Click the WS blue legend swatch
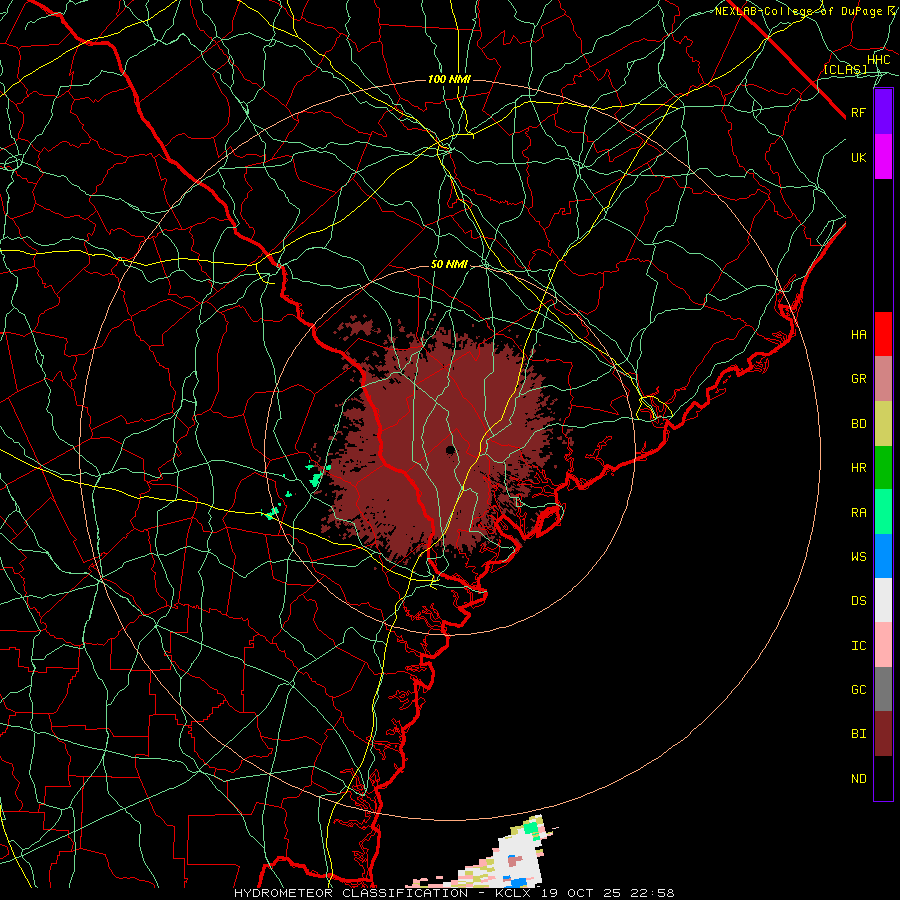The width and height of the screenshot is (900, 900). [x=883, y=556]
